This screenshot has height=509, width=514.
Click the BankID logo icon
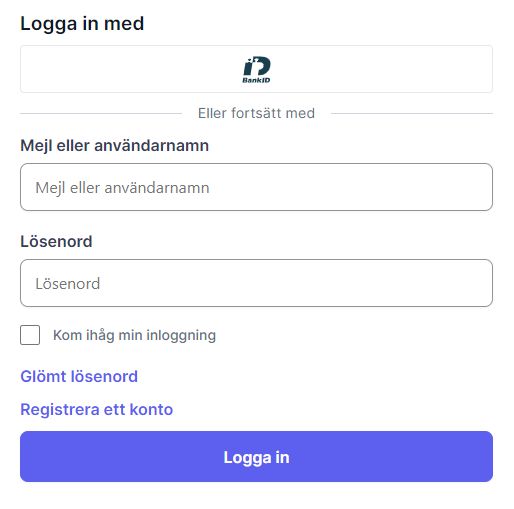(x=256, y=69)
